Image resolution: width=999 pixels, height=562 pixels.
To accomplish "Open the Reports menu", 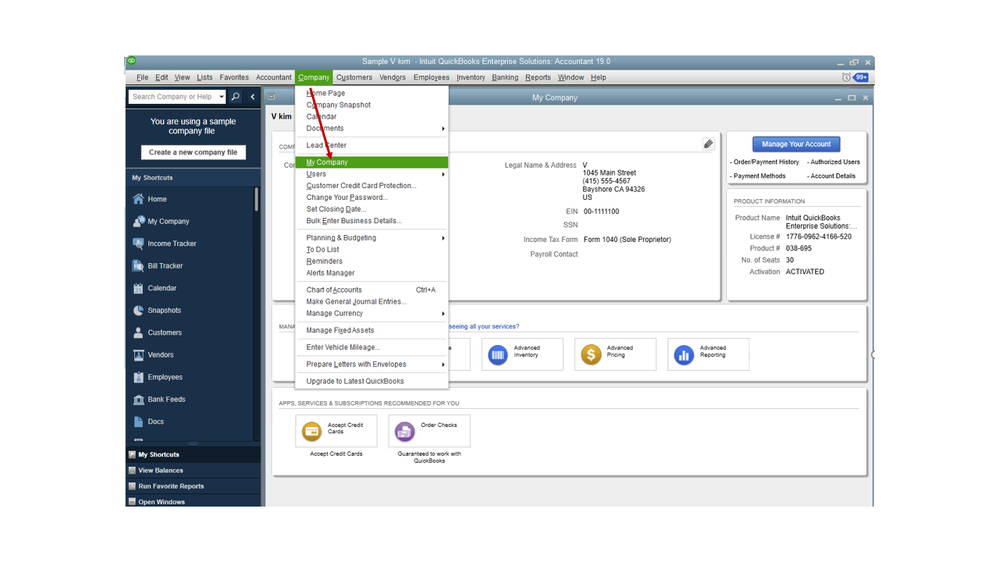I will [x=538, y=77].
